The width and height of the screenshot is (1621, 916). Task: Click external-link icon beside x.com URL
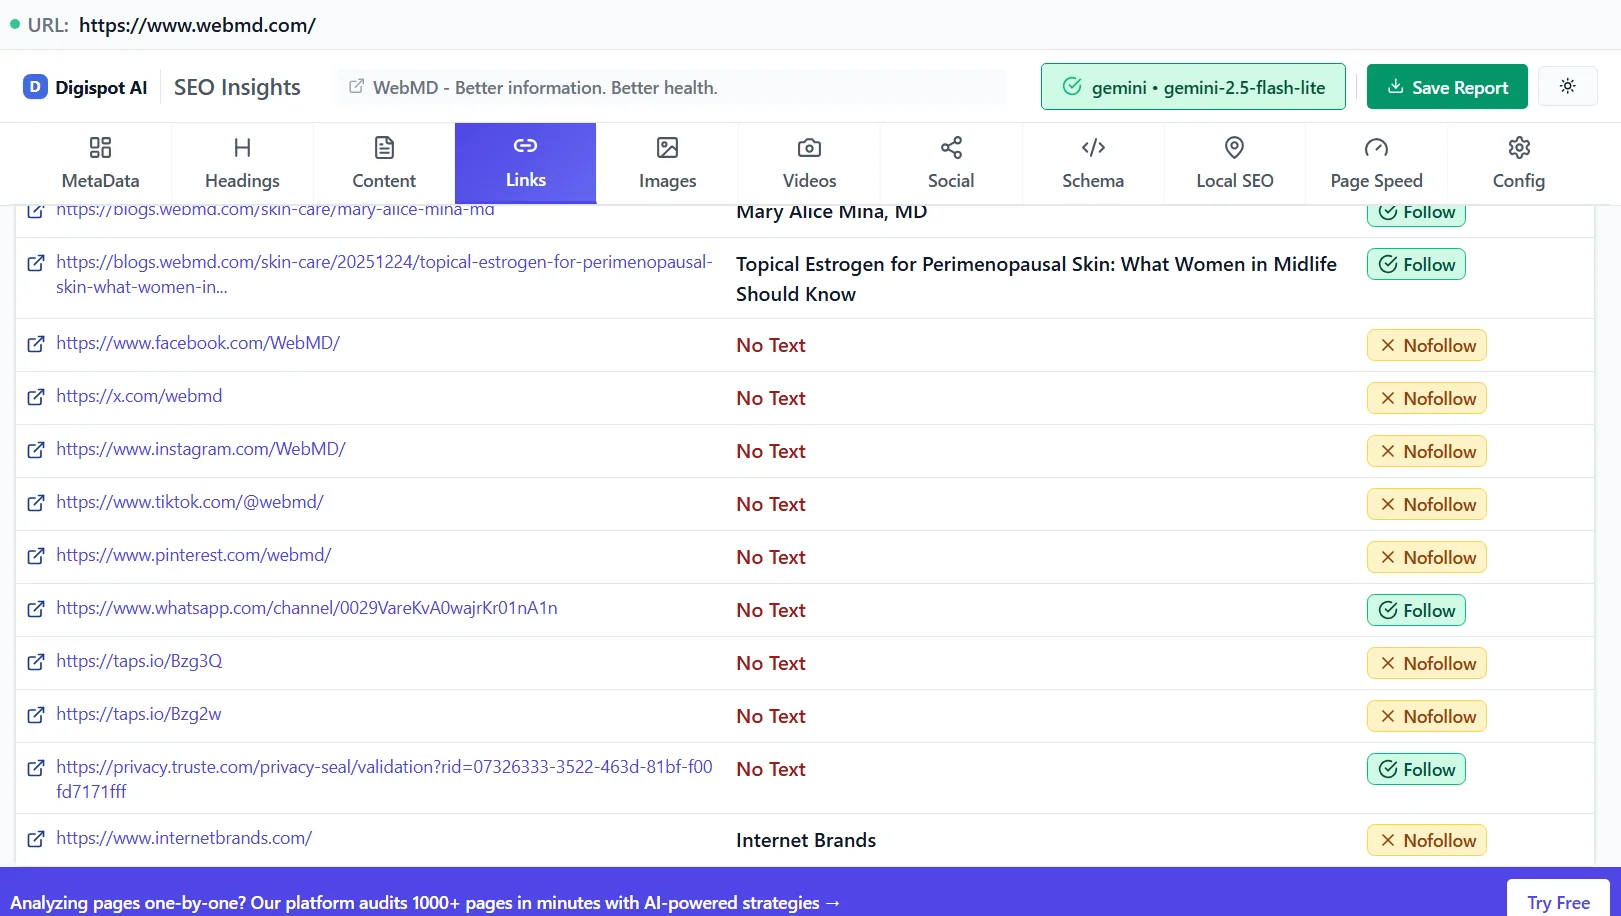click(x=36, y=397)
